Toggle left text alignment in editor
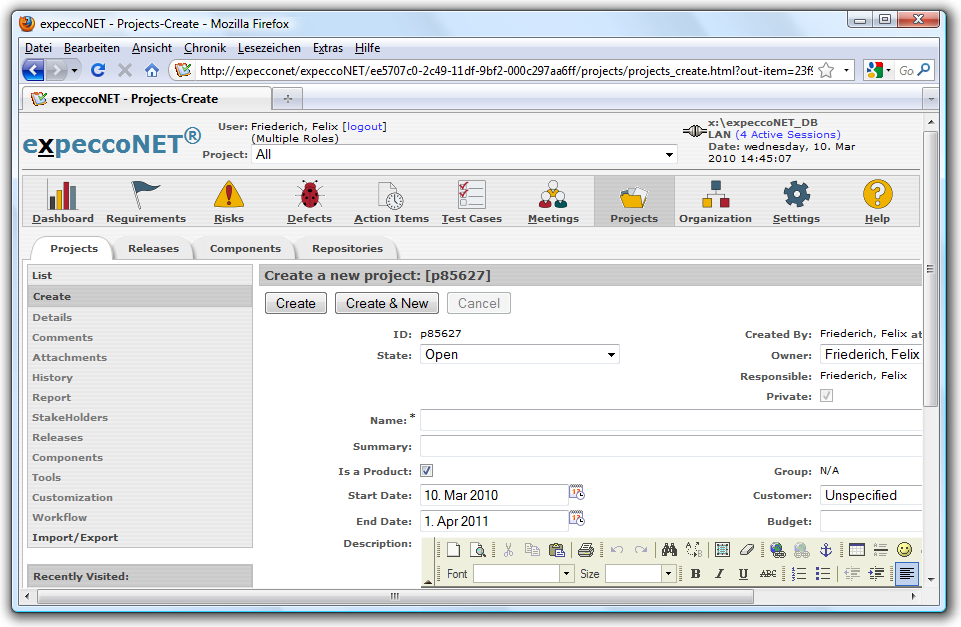 906,574
